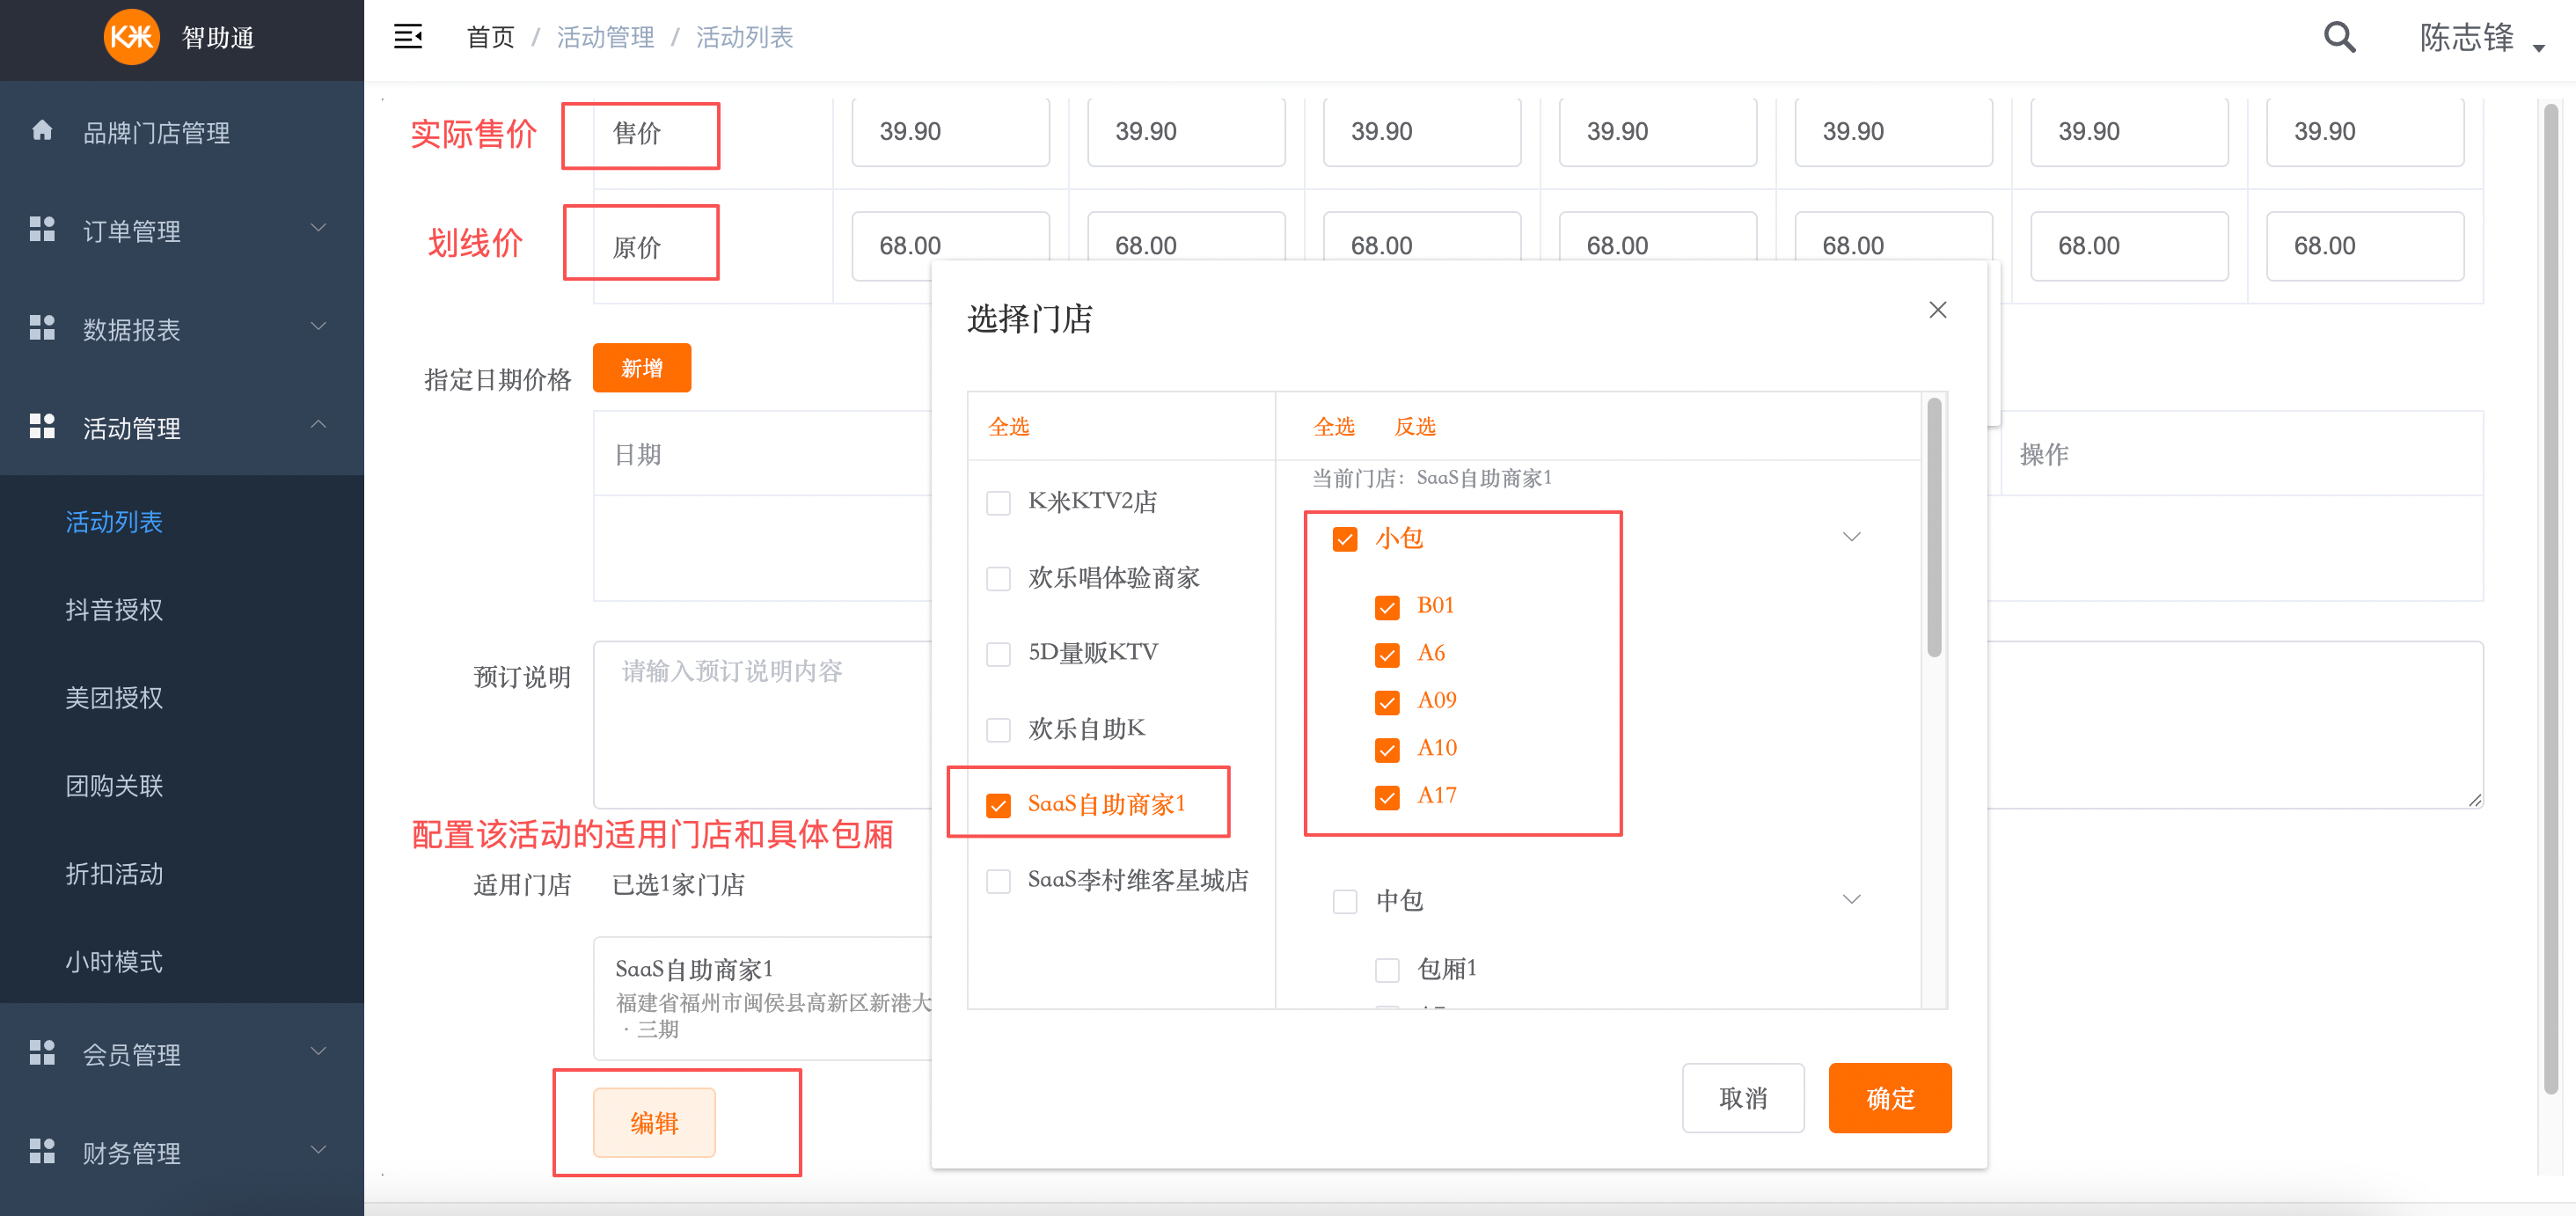Check the 包厢1 checkbox
The height and width of the screenshot is (1216, 2576).
(1387, 968)
